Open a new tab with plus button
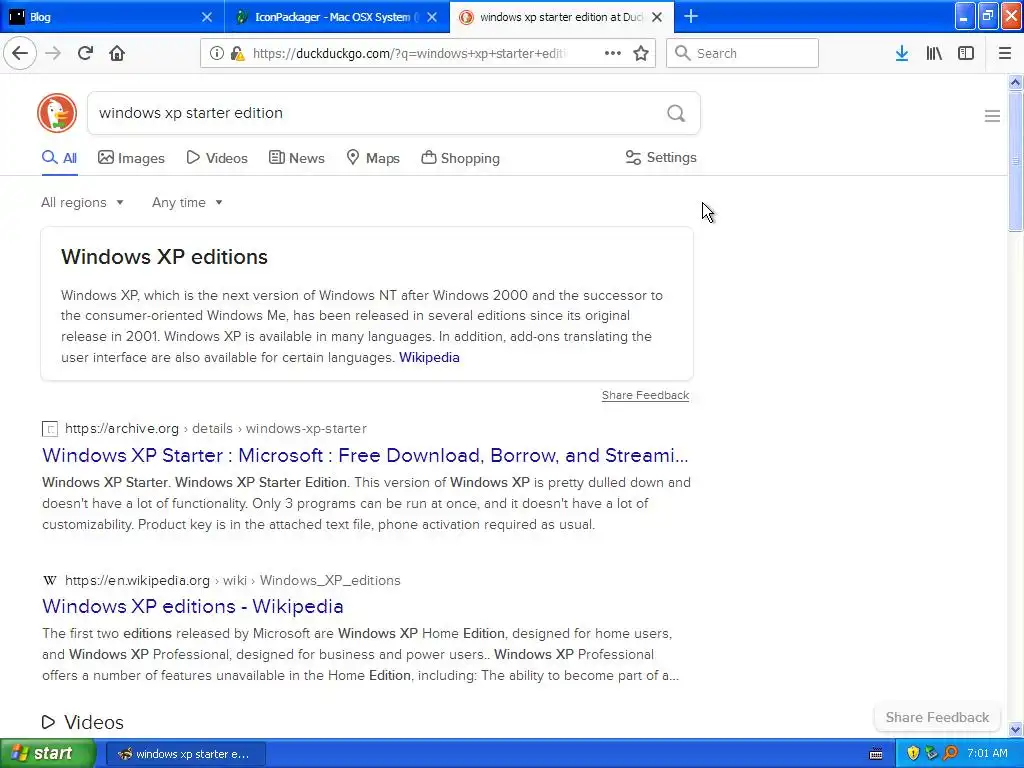 tap(690, 17)
